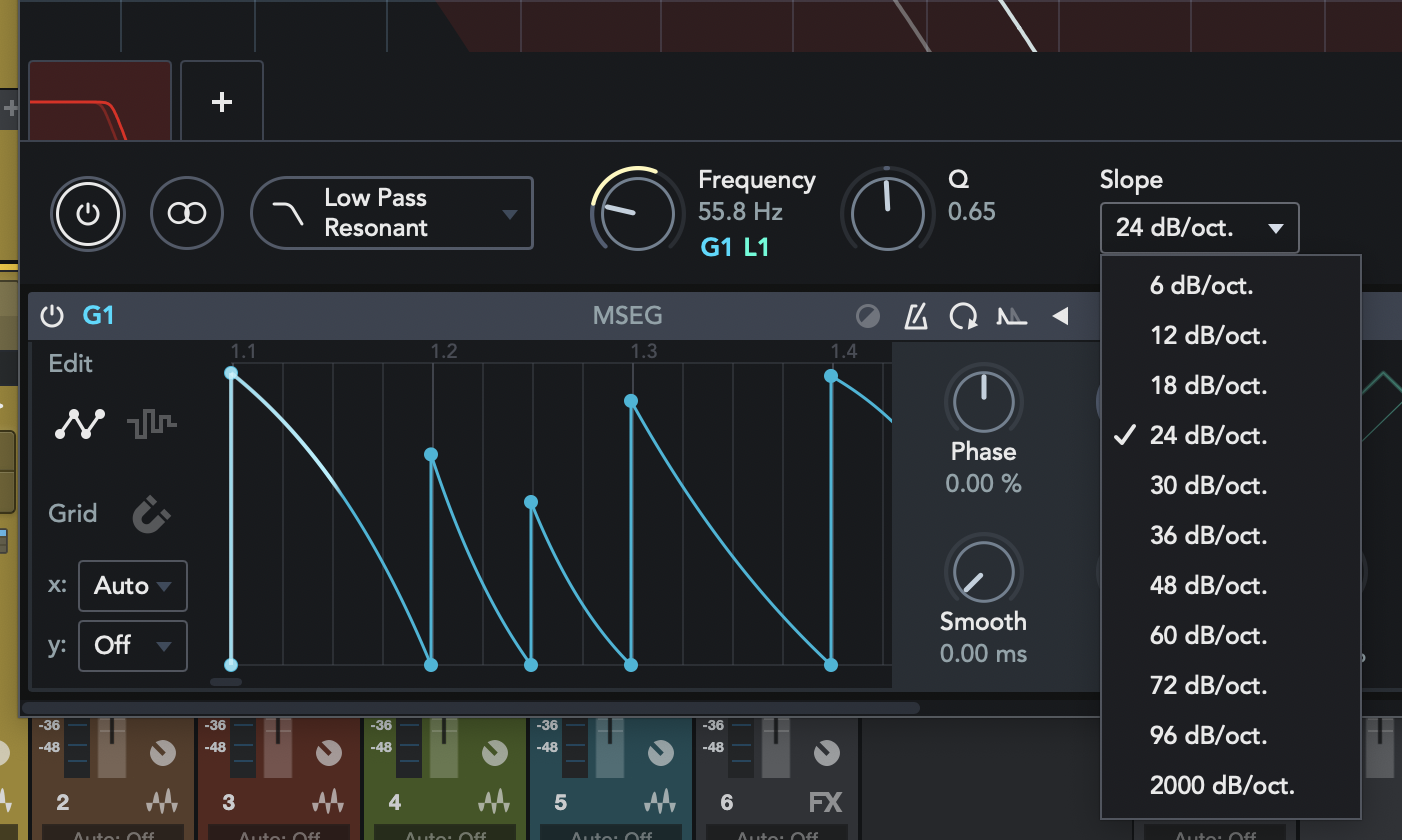Click the MSEG node at top of marker 1.3
The height and width of the screenshot is (840, 1402).
point(631,401)
